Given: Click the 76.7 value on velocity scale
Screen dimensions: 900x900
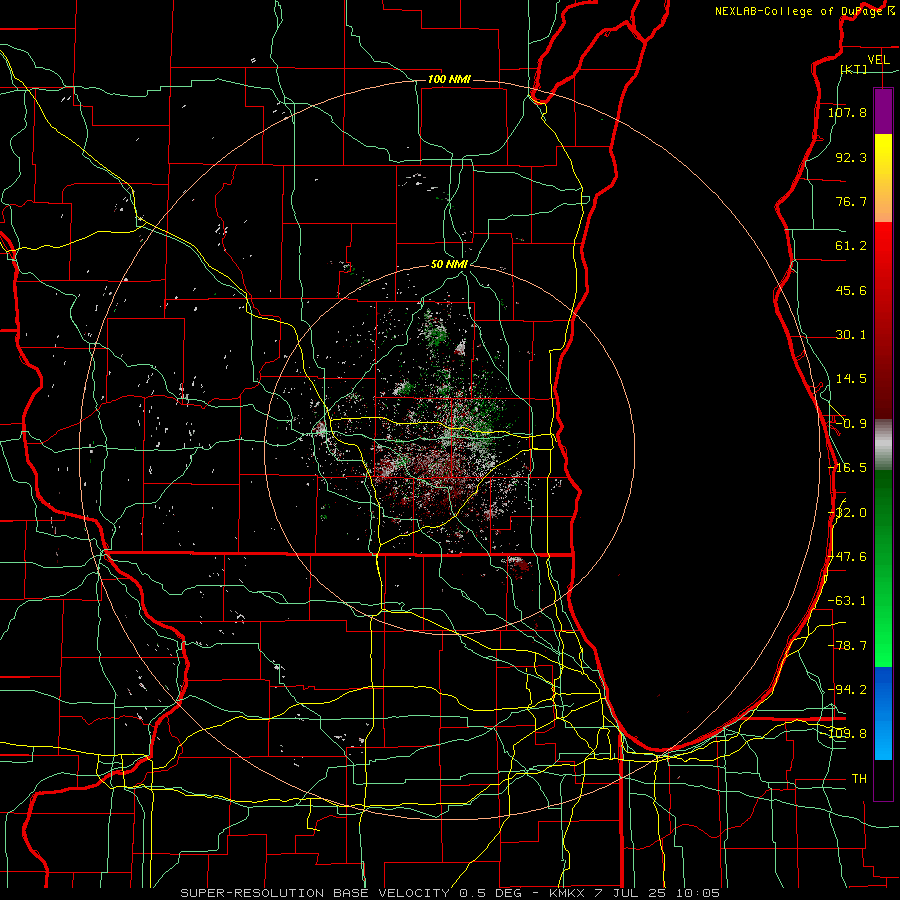Looking at the screenshot, I should tap(851, 201).
